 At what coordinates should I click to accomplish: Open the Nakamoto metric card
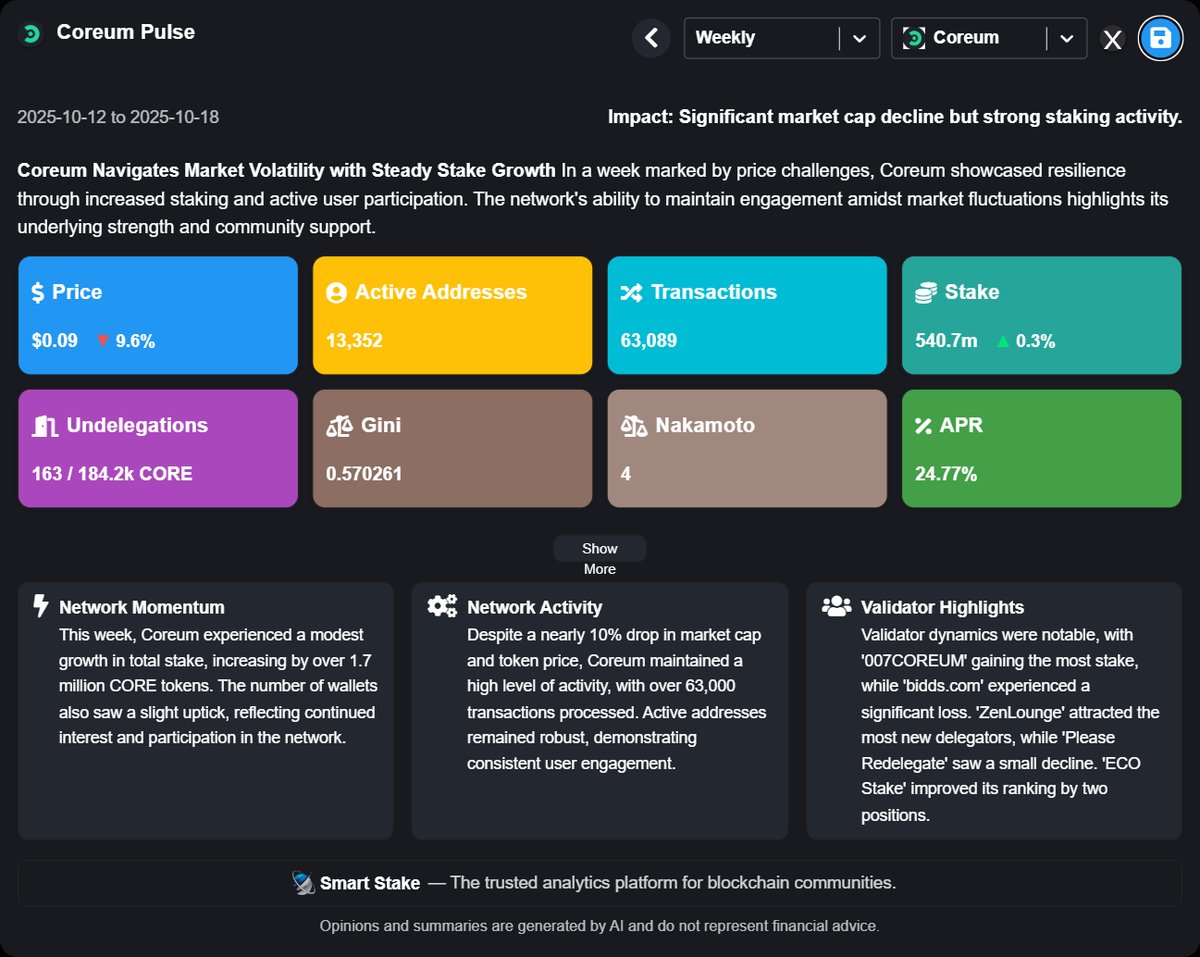point(747,448)
